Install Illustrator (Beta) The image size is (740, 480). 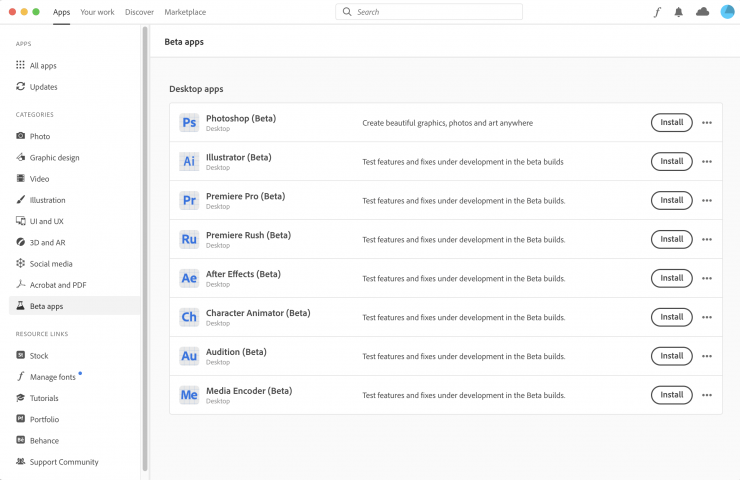click(x=671, y=161)
